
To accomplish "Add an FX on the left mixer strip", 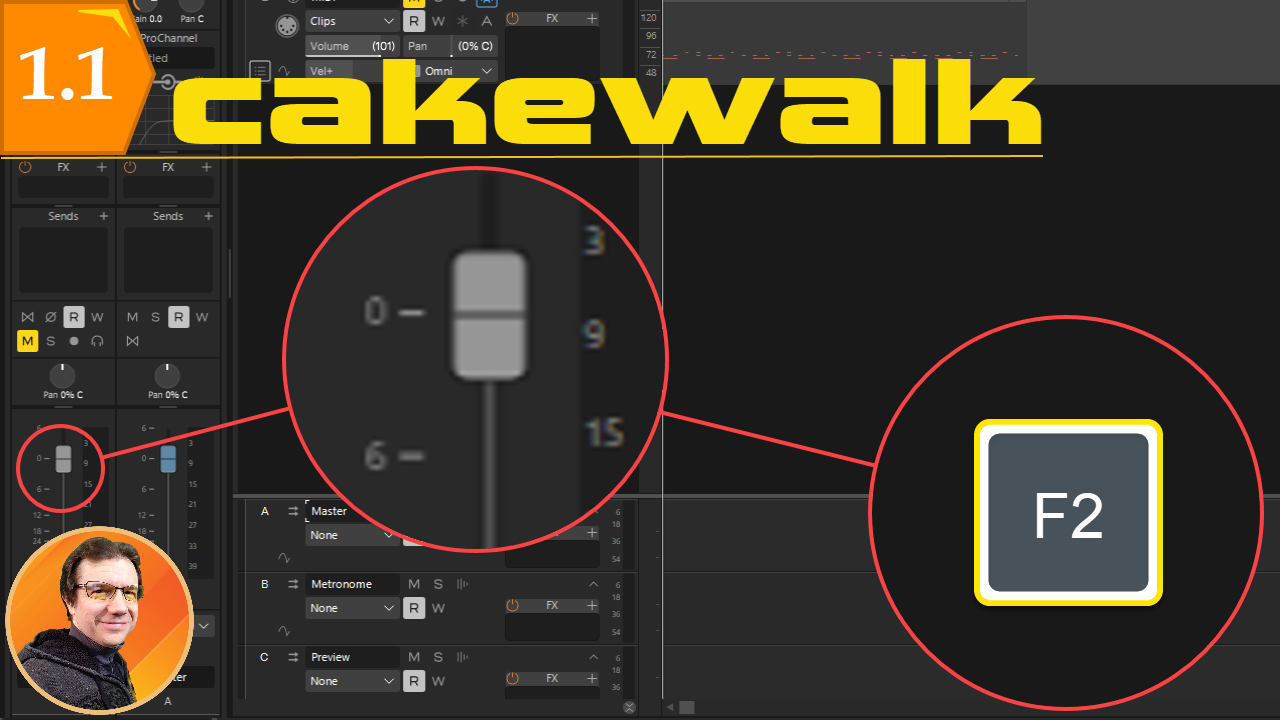I will click(101, 167).
